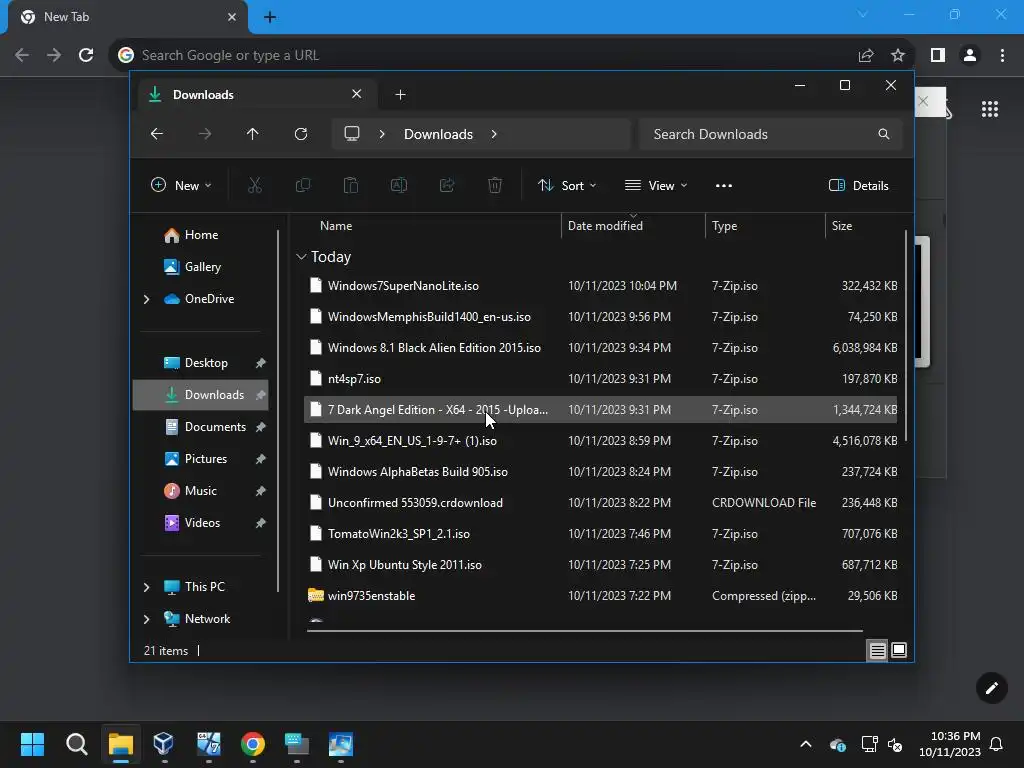Refresh the Downloads folder view
Image resolution: width=1024 pixels, height=768 pixels.
[x=300, y=134]
